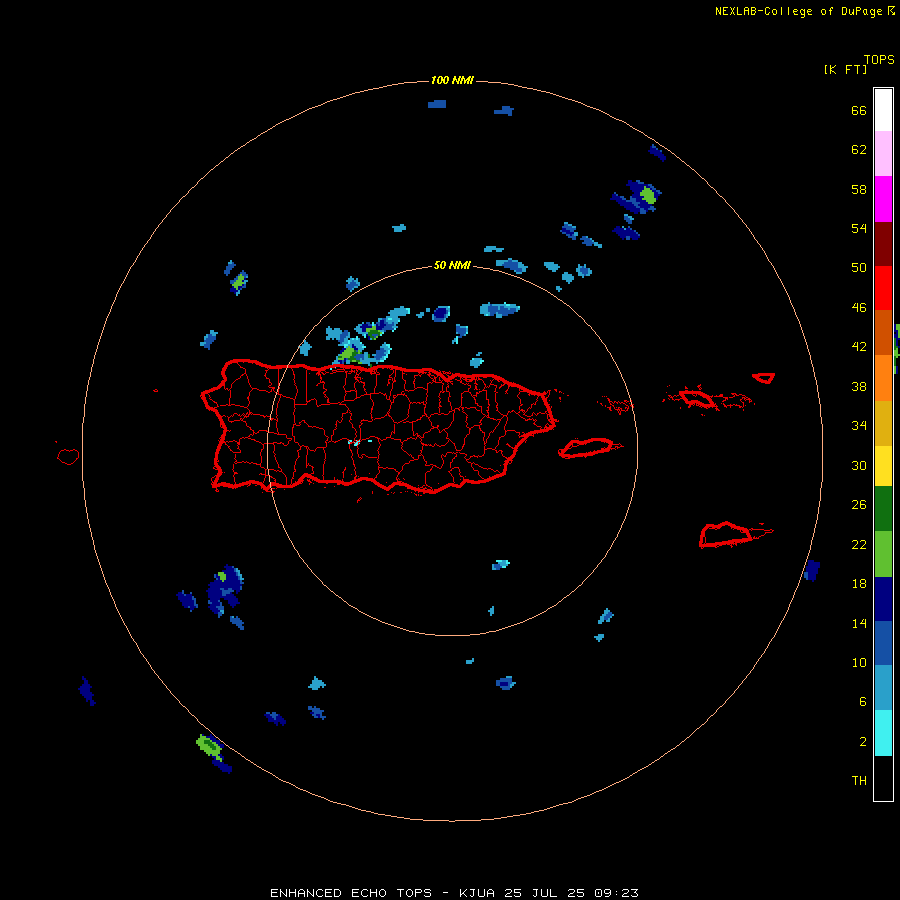Click the 66 value on the legend
This screenshot has width=900, height=900.
tap(859, 110)
